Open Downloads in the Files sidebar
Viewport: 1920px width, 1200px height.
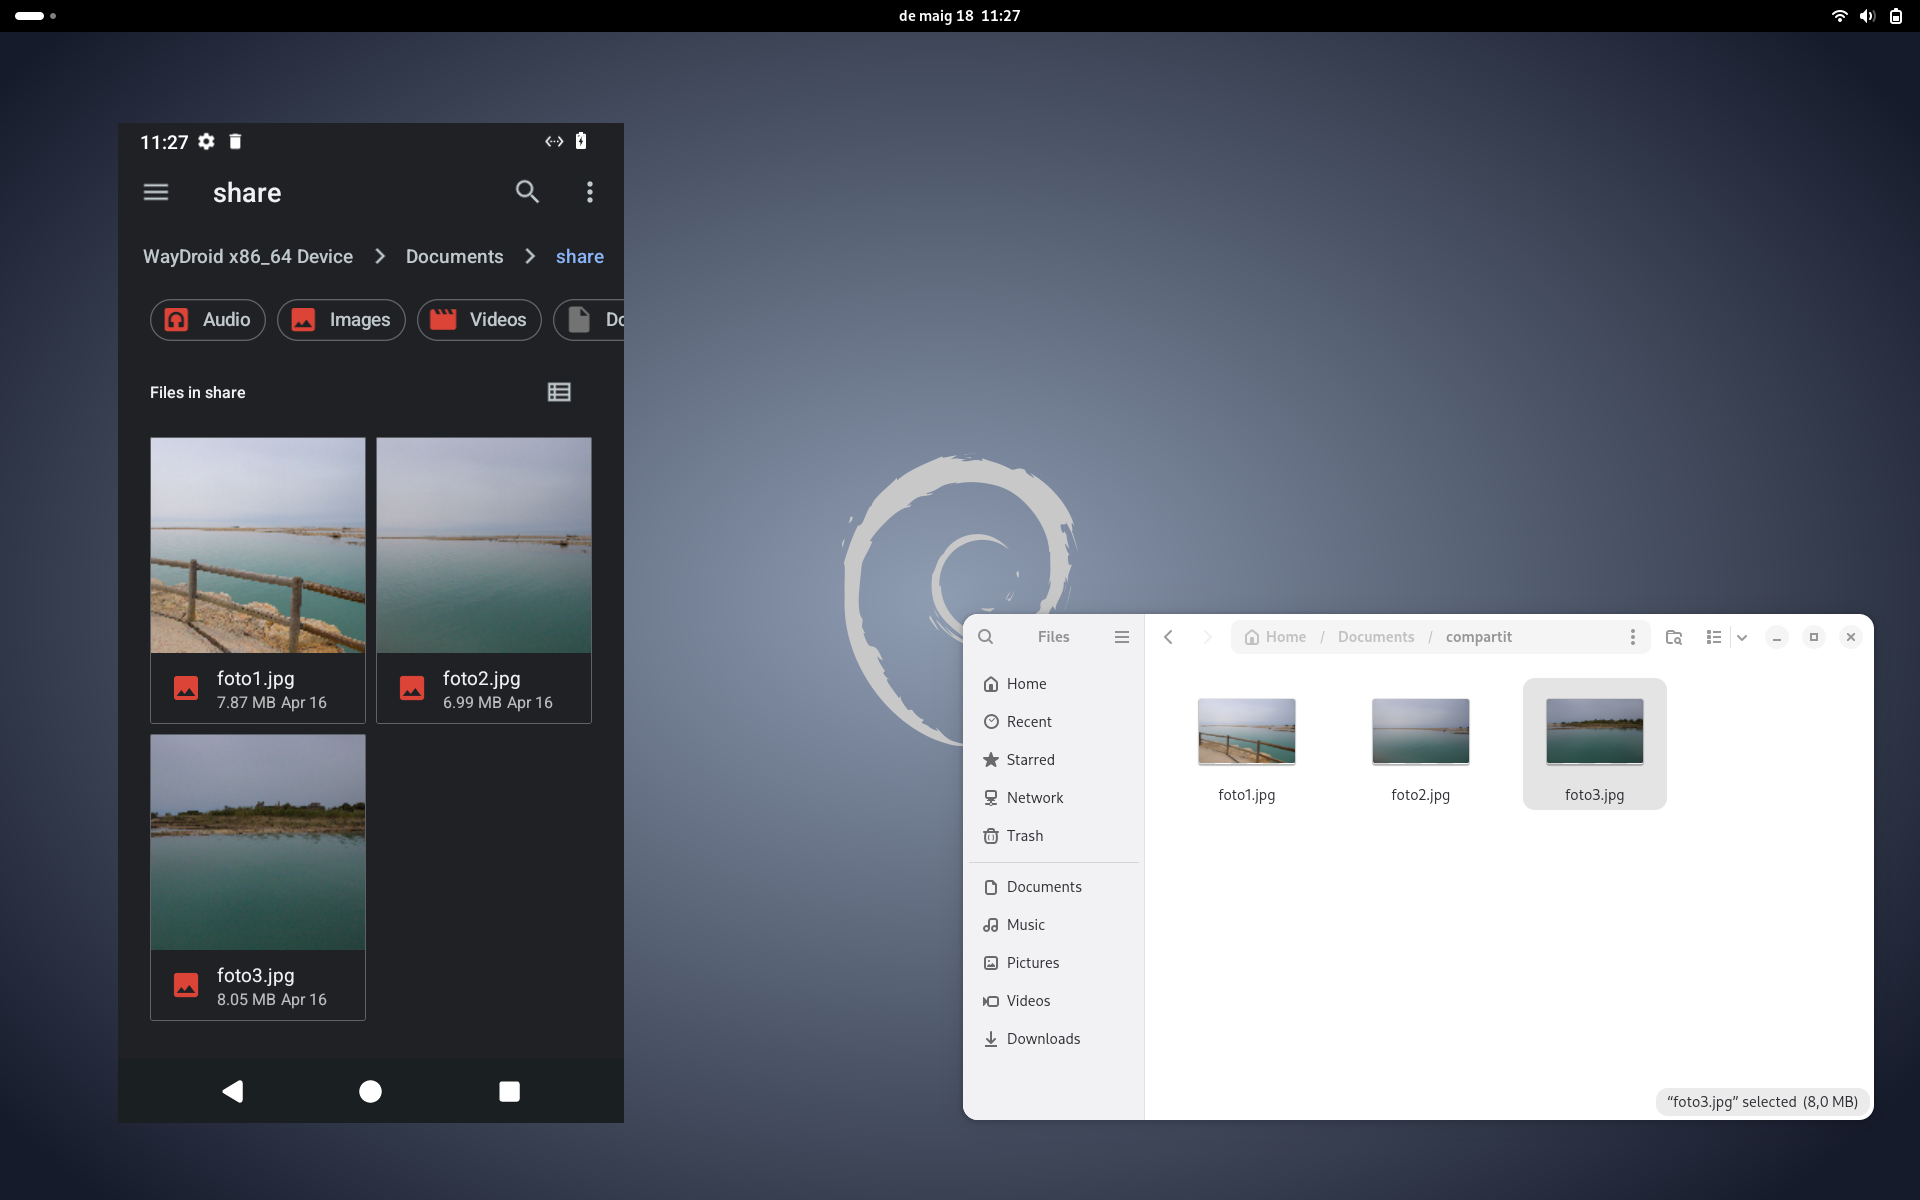(1054, 1039)
